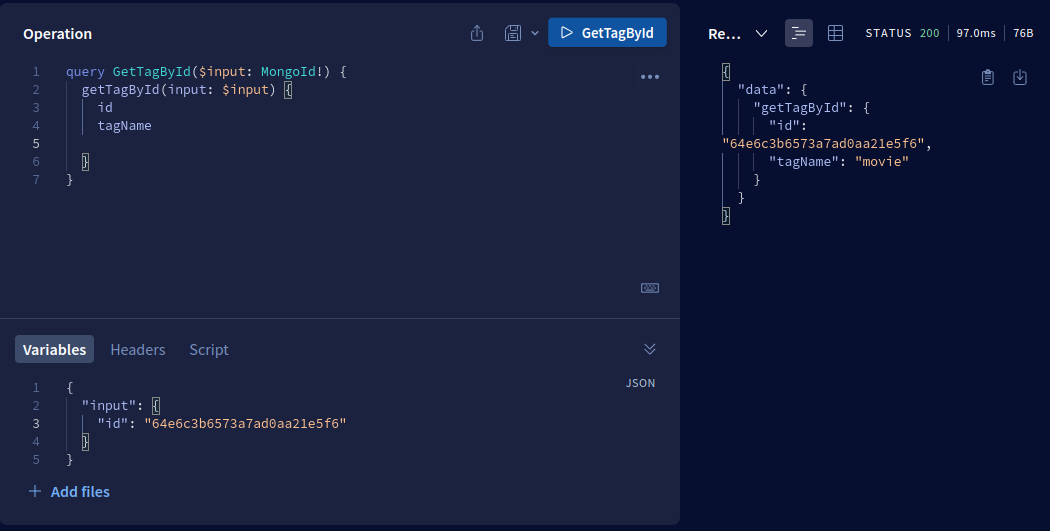1050x531 pixels.
Task: Click the tagName field in query
Action: point(125,125)
